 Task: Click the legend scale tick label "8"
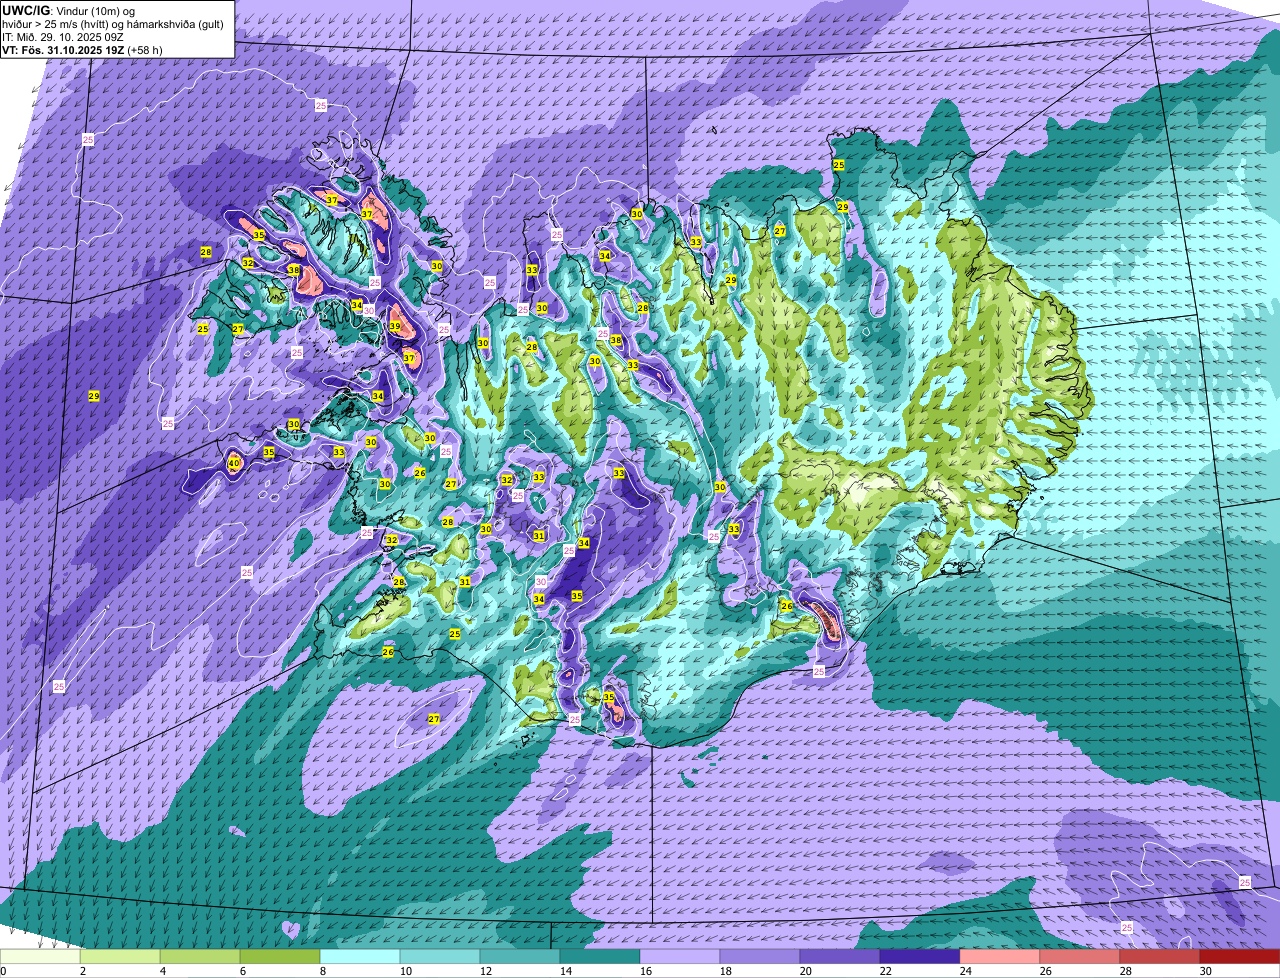pos(323,971)
